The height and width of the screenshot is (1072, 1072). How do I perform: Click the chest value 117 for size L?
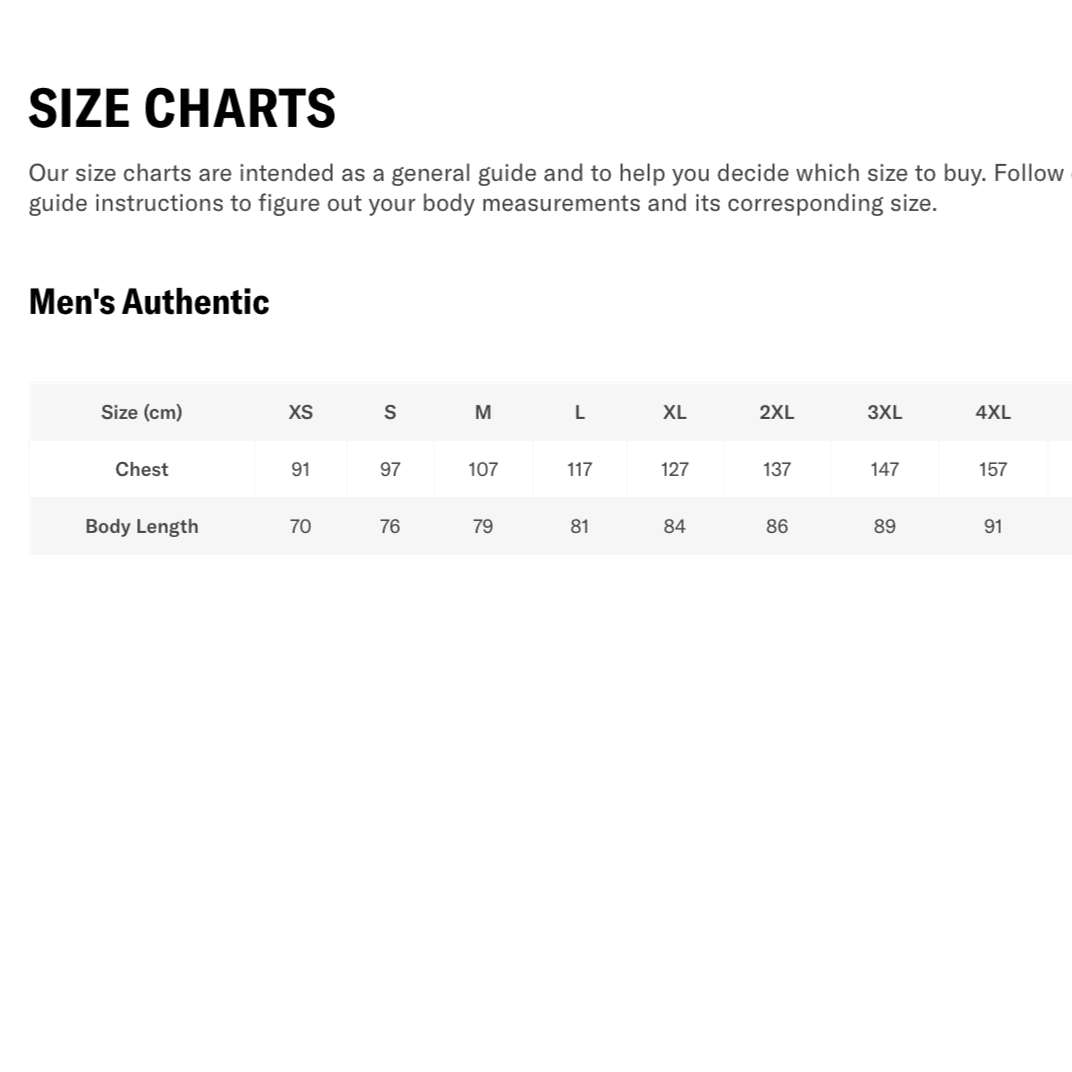tap(580, 469)
